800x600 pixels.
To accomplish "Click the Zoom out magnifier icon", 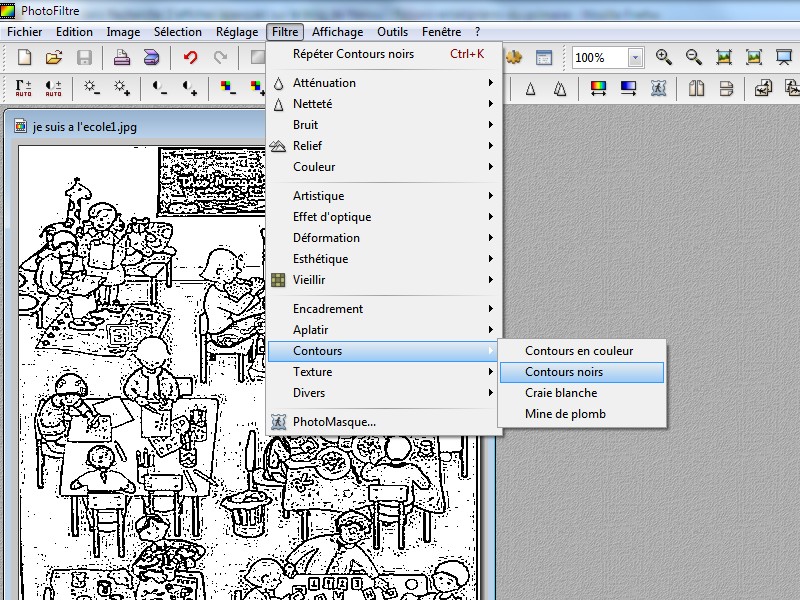I will (x=693, y=58).
